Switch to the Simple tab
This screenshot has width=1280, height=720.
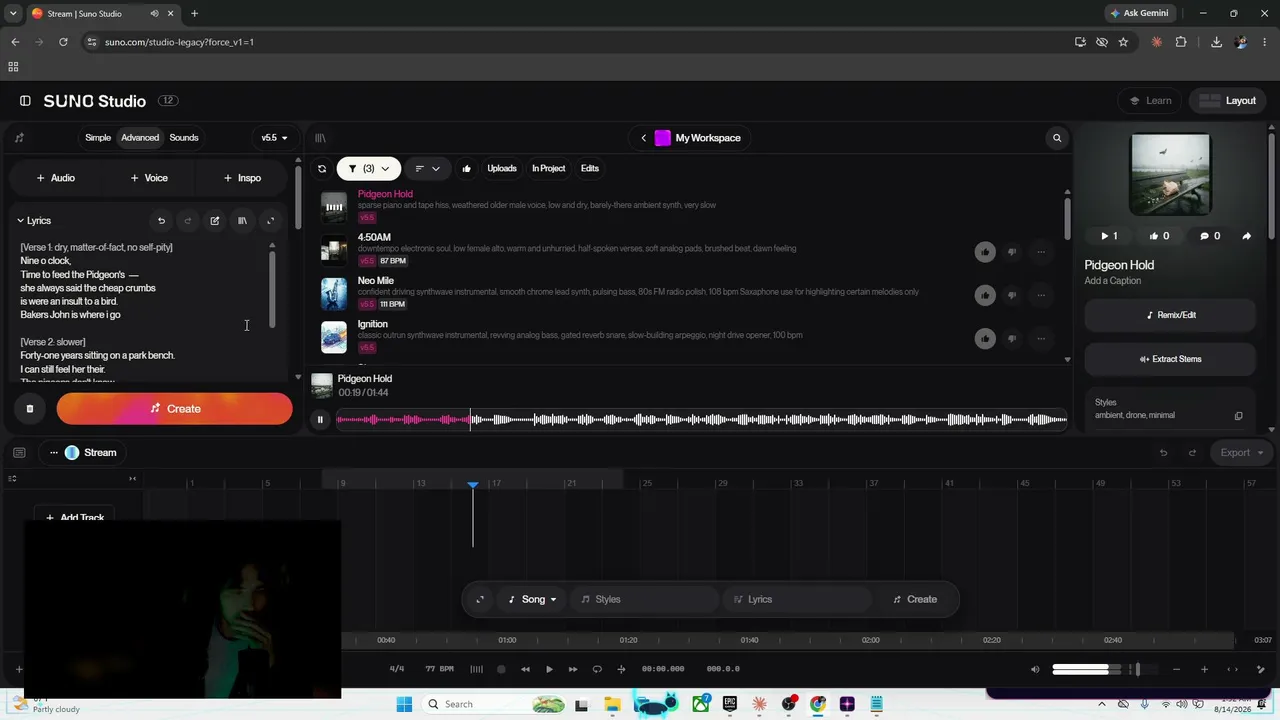point(98,138)
